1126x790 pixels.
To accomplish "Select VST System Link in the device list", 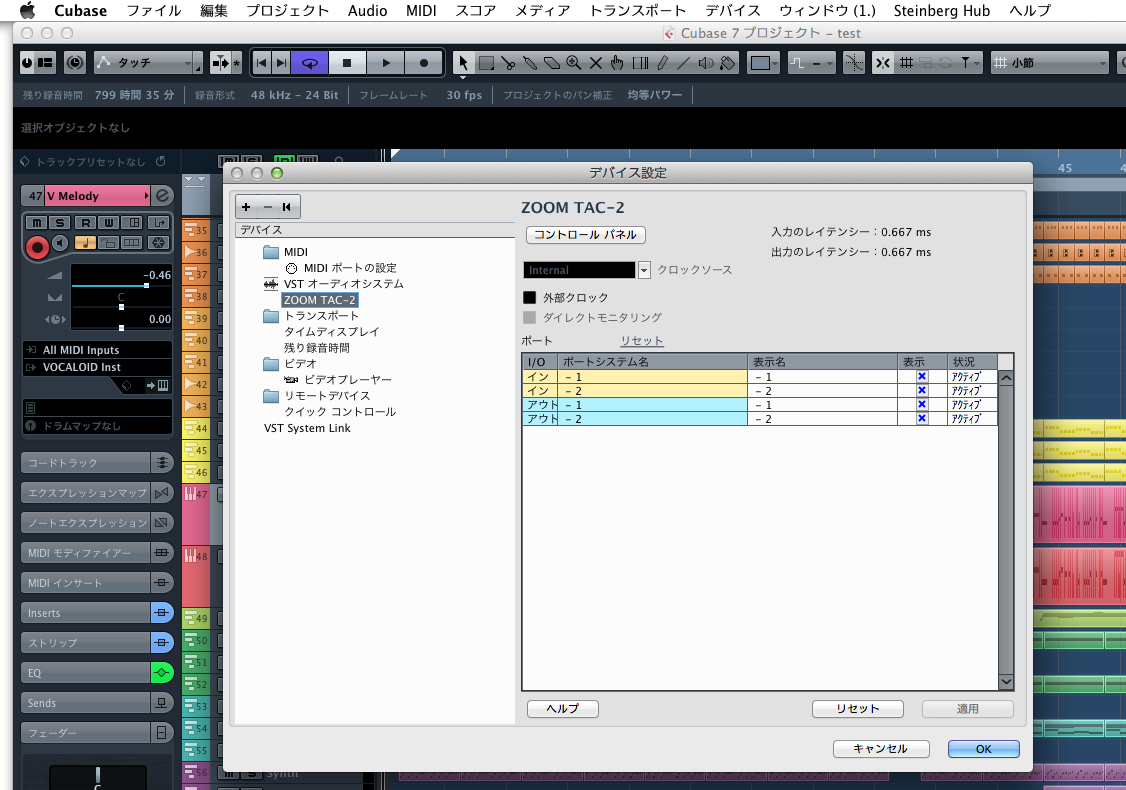I will (x=307, y=428).
